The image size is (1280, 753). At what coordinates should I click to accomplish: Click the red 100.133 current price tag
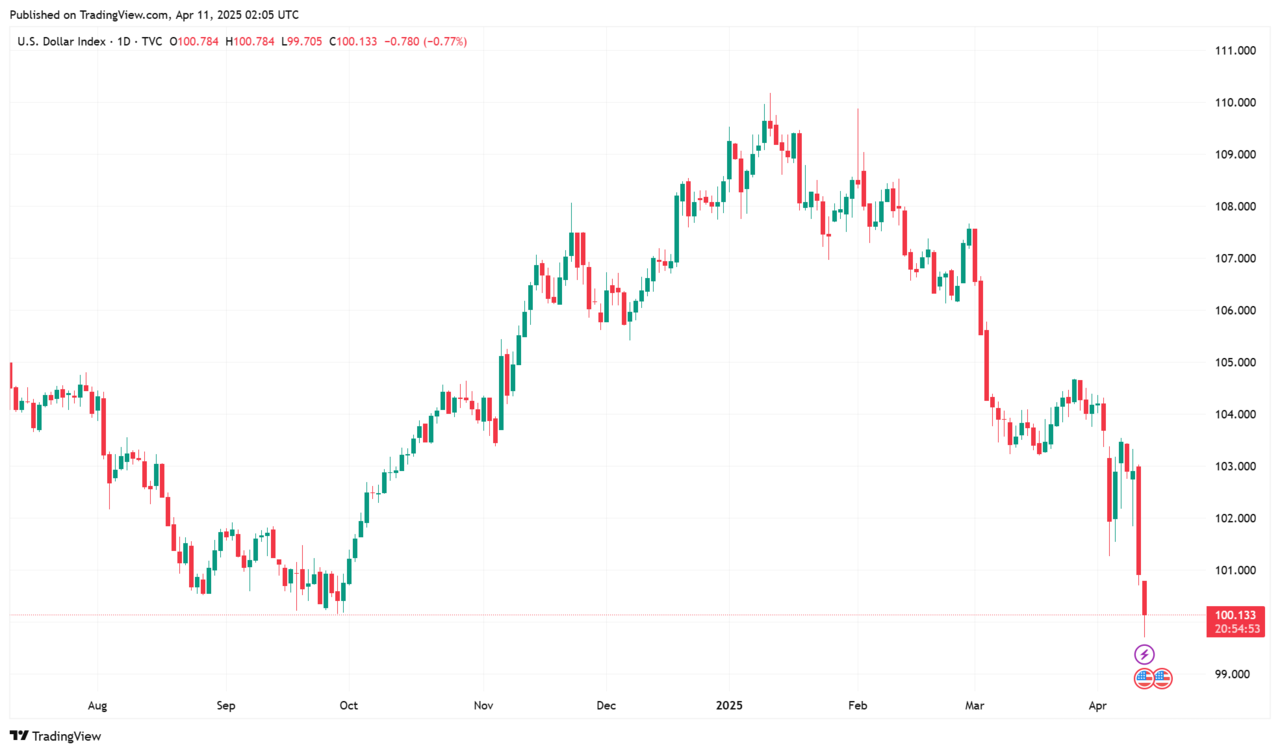pyautogui.click(x=1237, y=614)
